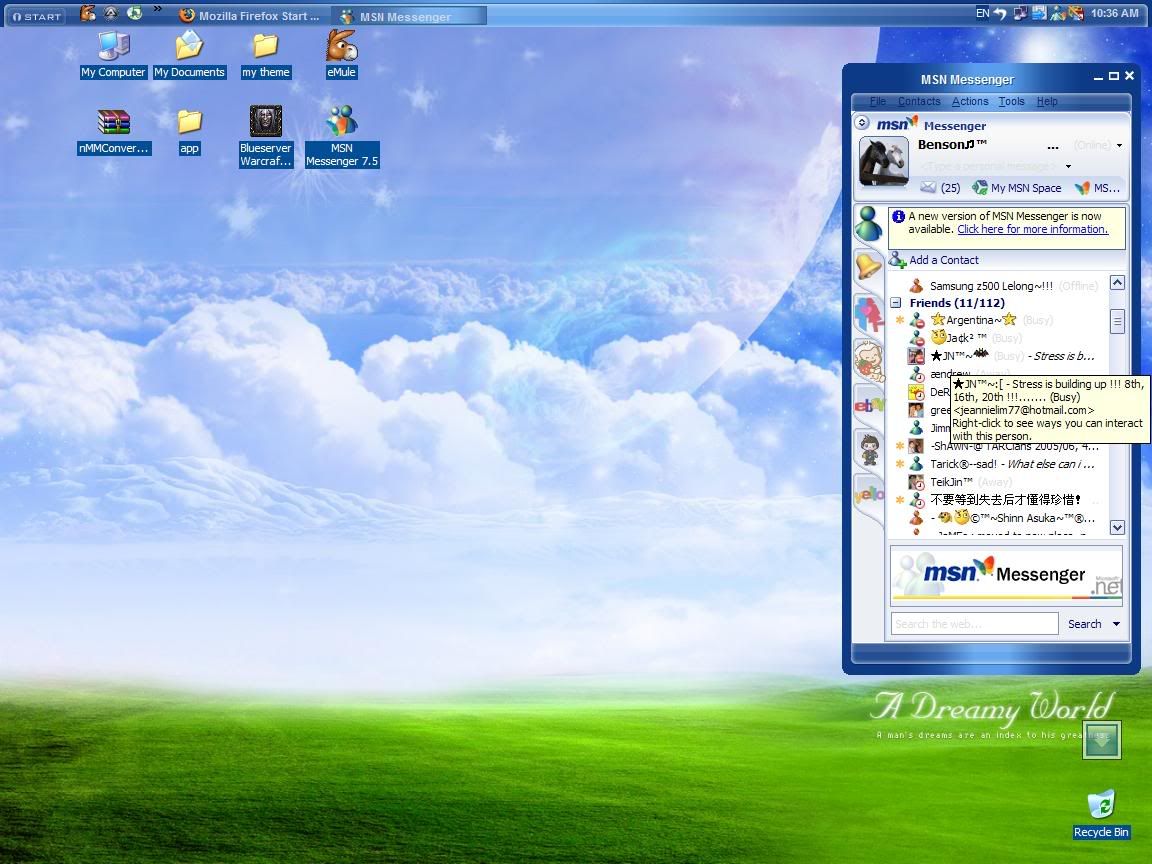The width and height of the screenshot is (1152, 864).
Task: Click the MSN Messenger taskbar button
Action: tap(408, 16)
